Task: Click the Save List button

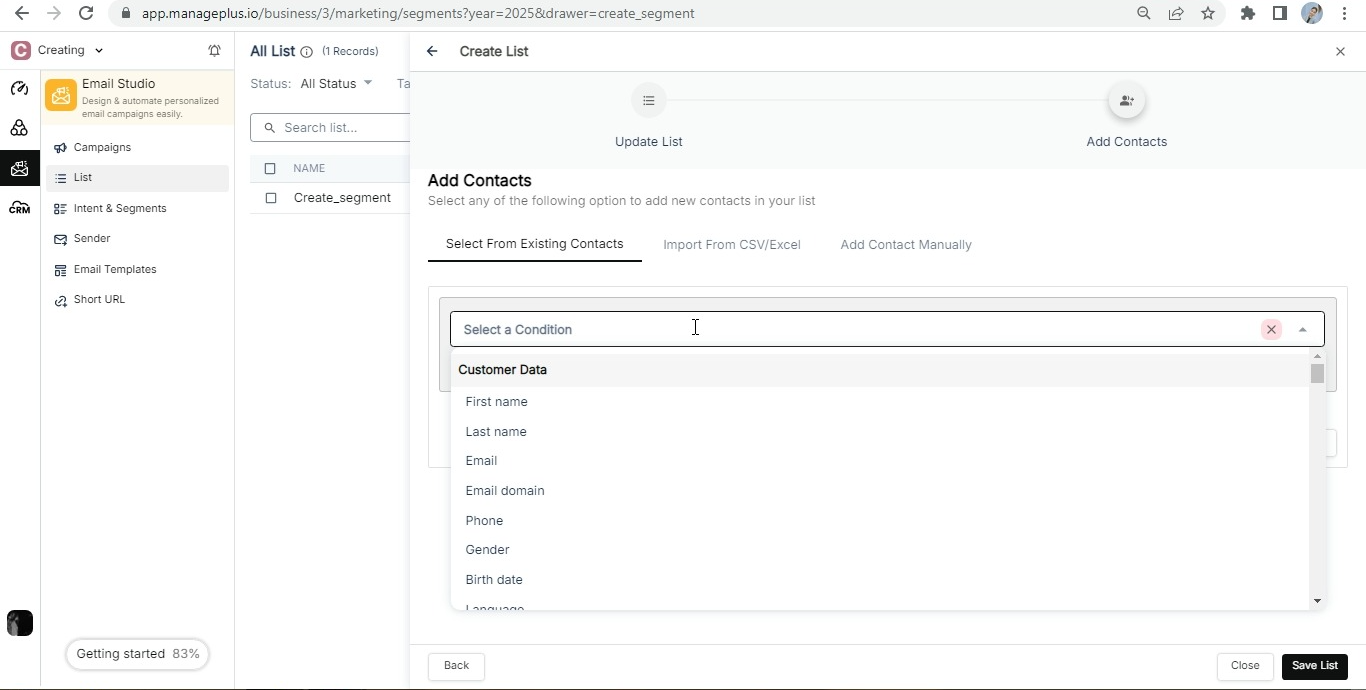Action: click(1314, 666)
